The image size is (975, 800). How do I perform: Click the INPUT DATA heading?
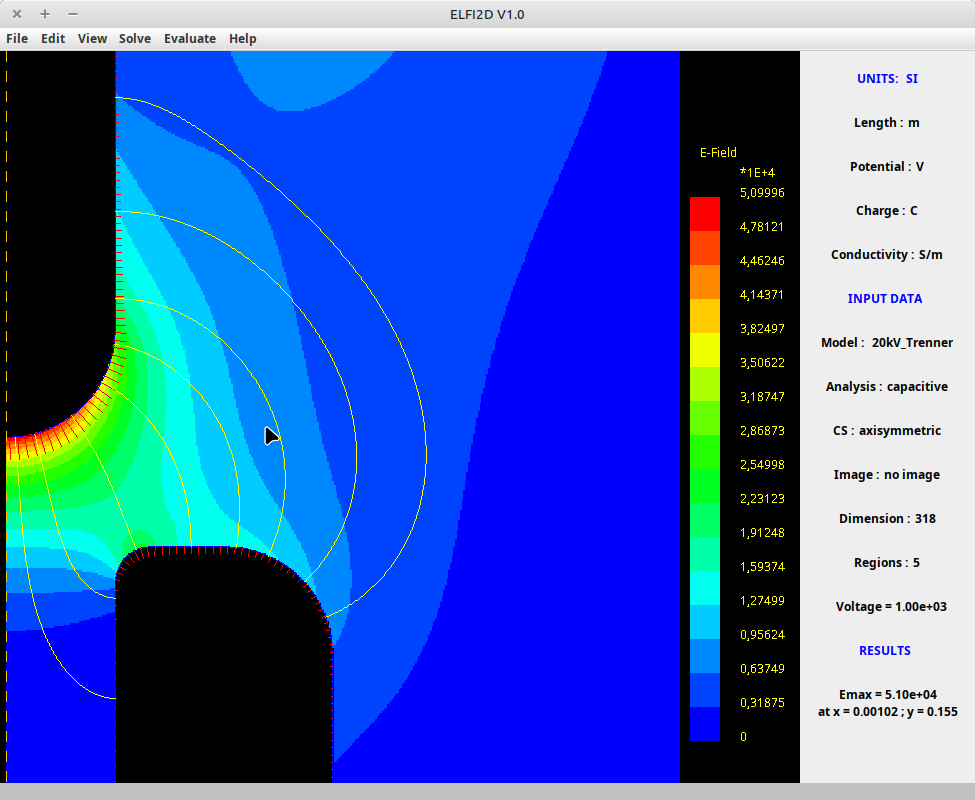click(x=885, y=299)
